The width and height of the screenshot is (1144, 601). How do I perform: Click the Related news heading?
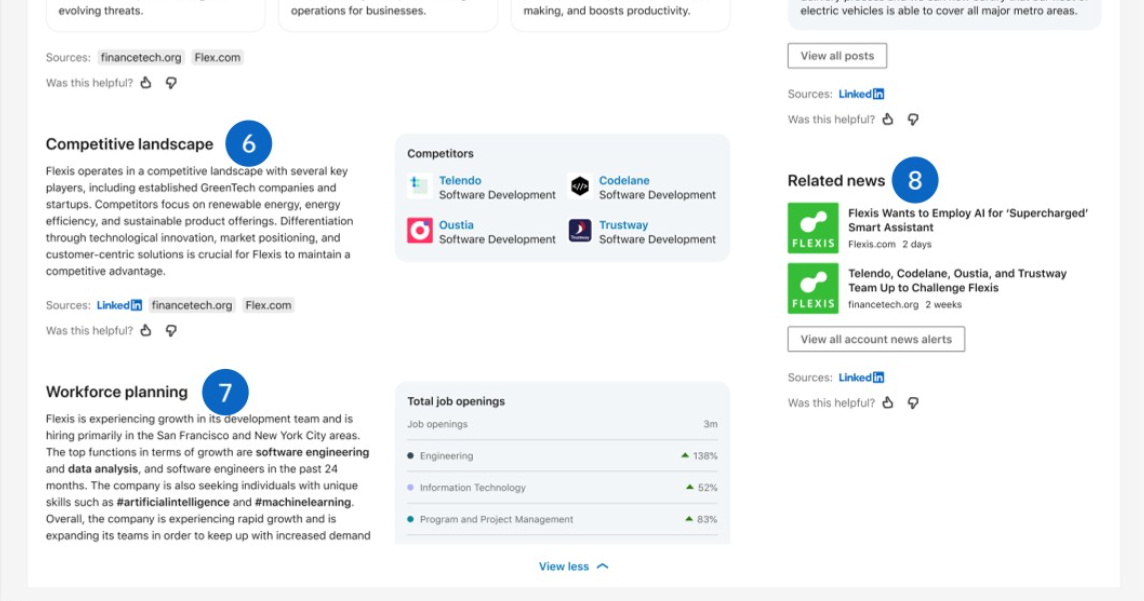tap(836, 180)
